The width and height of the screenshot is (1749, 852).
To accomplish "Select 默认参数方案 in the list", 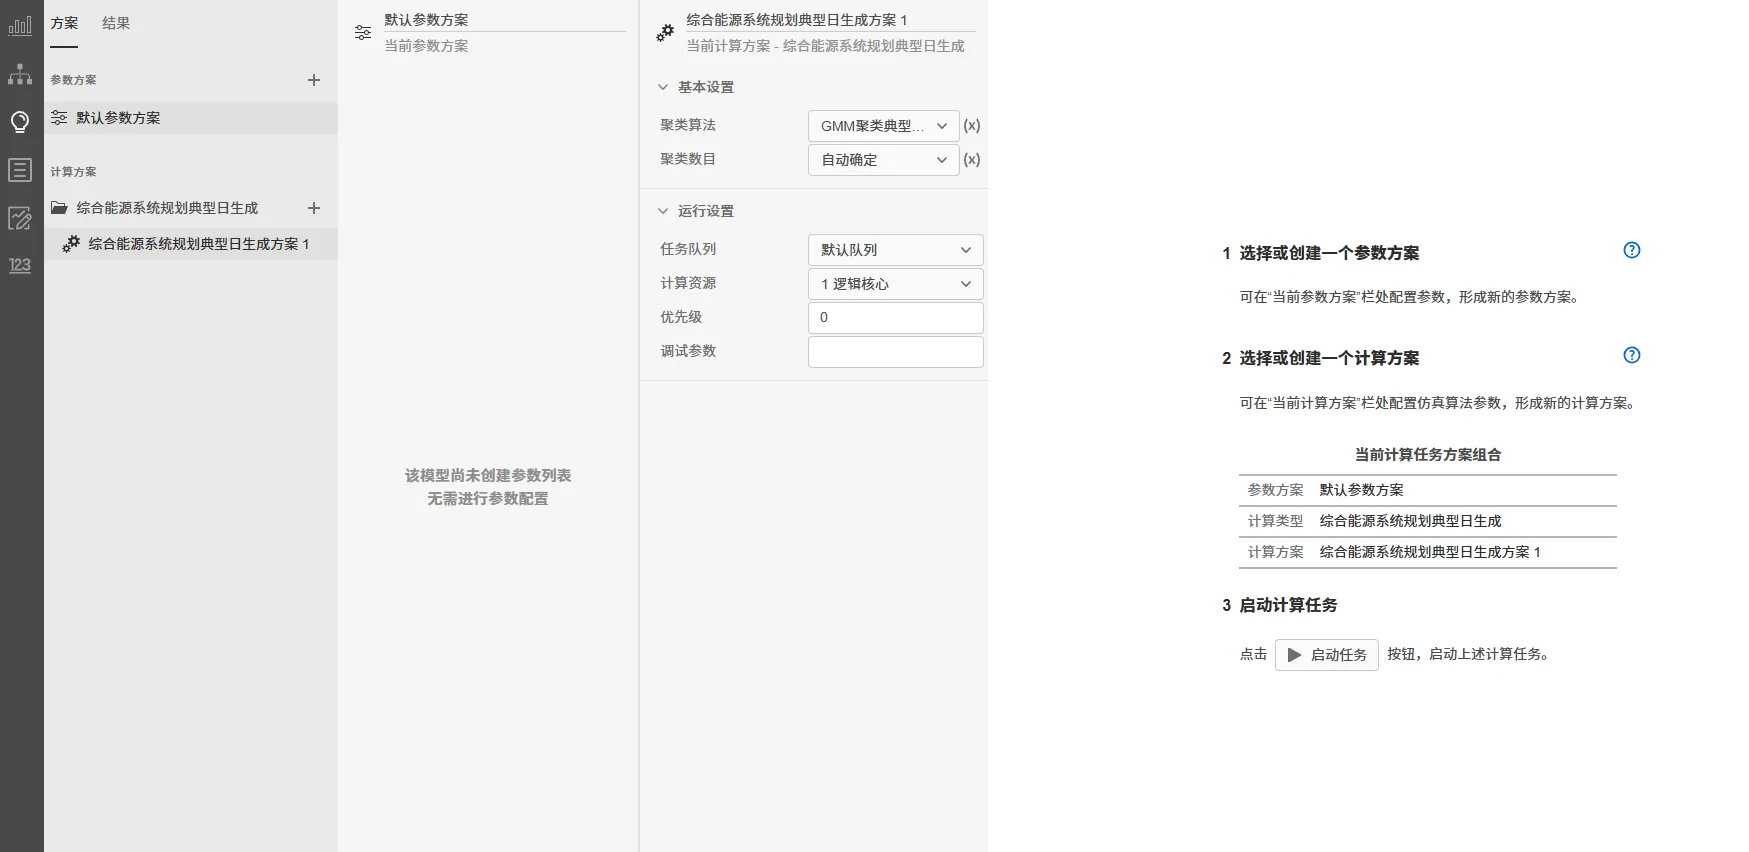I will tap(191, 118).
